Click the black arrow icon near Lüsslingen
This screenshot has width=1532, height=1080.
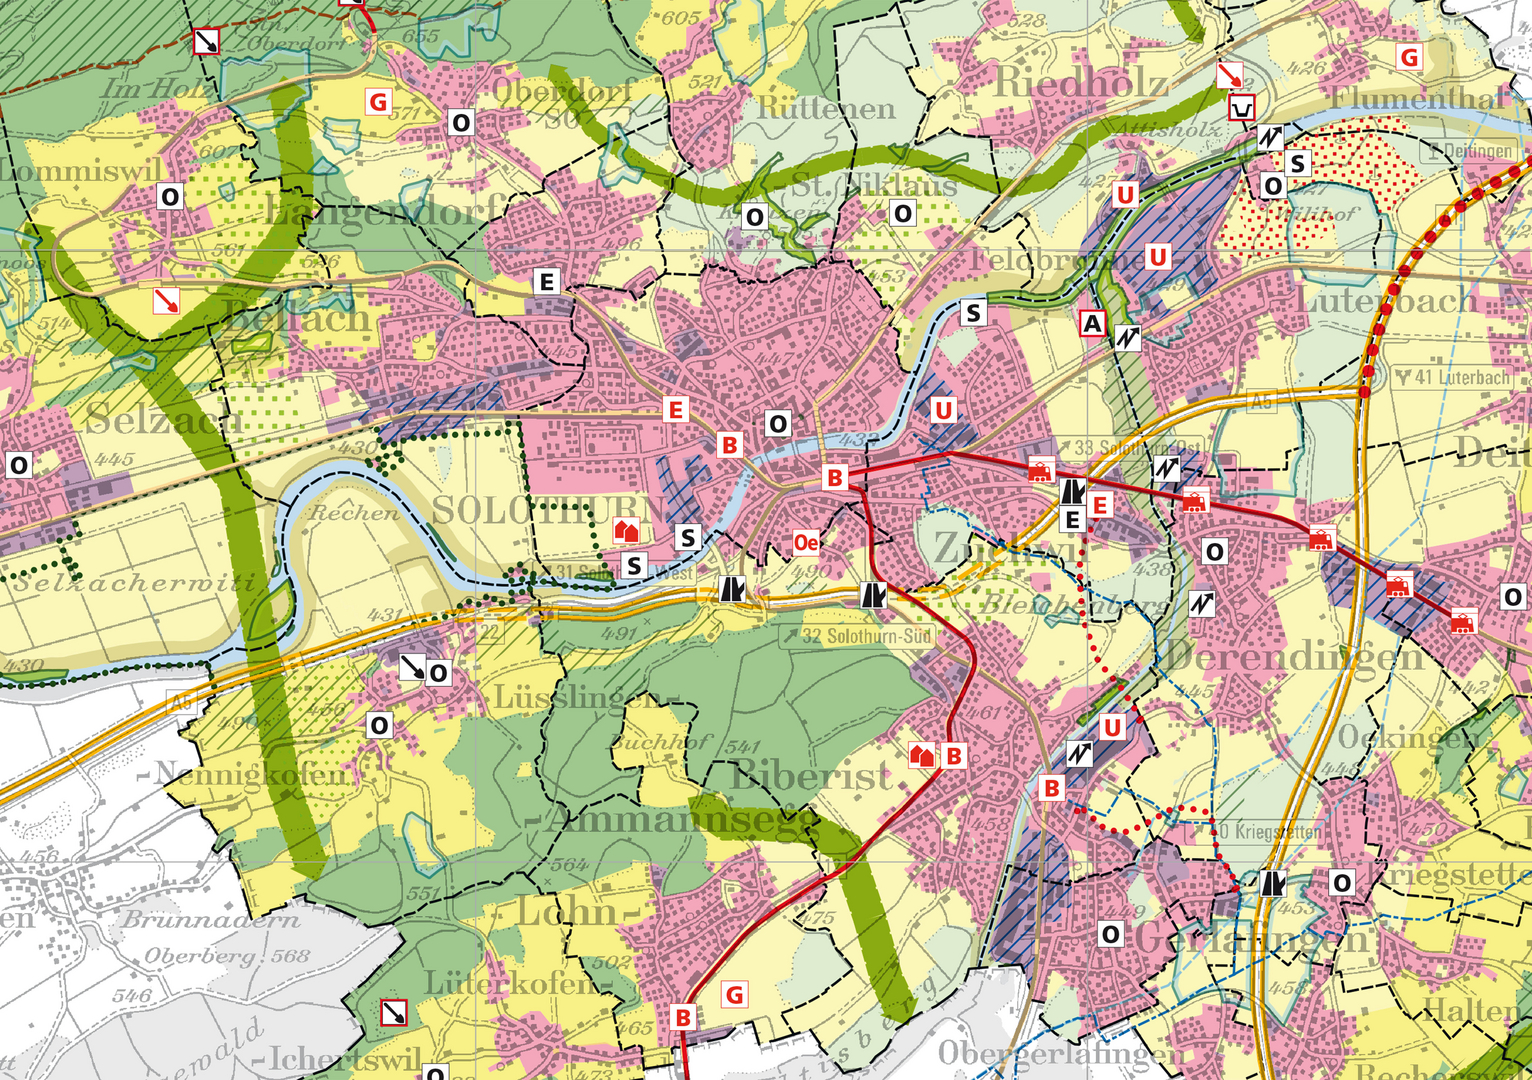click(411, 667)
